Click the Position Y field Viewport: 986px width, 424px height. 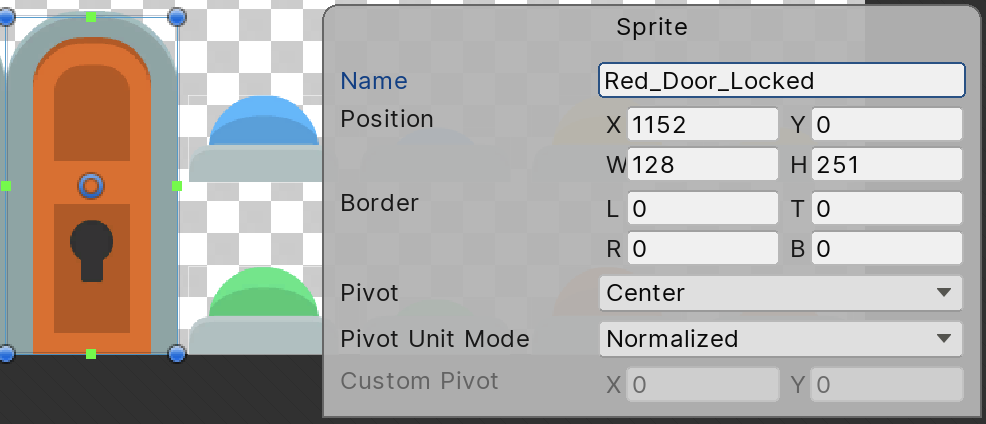[x=886, y=124]
